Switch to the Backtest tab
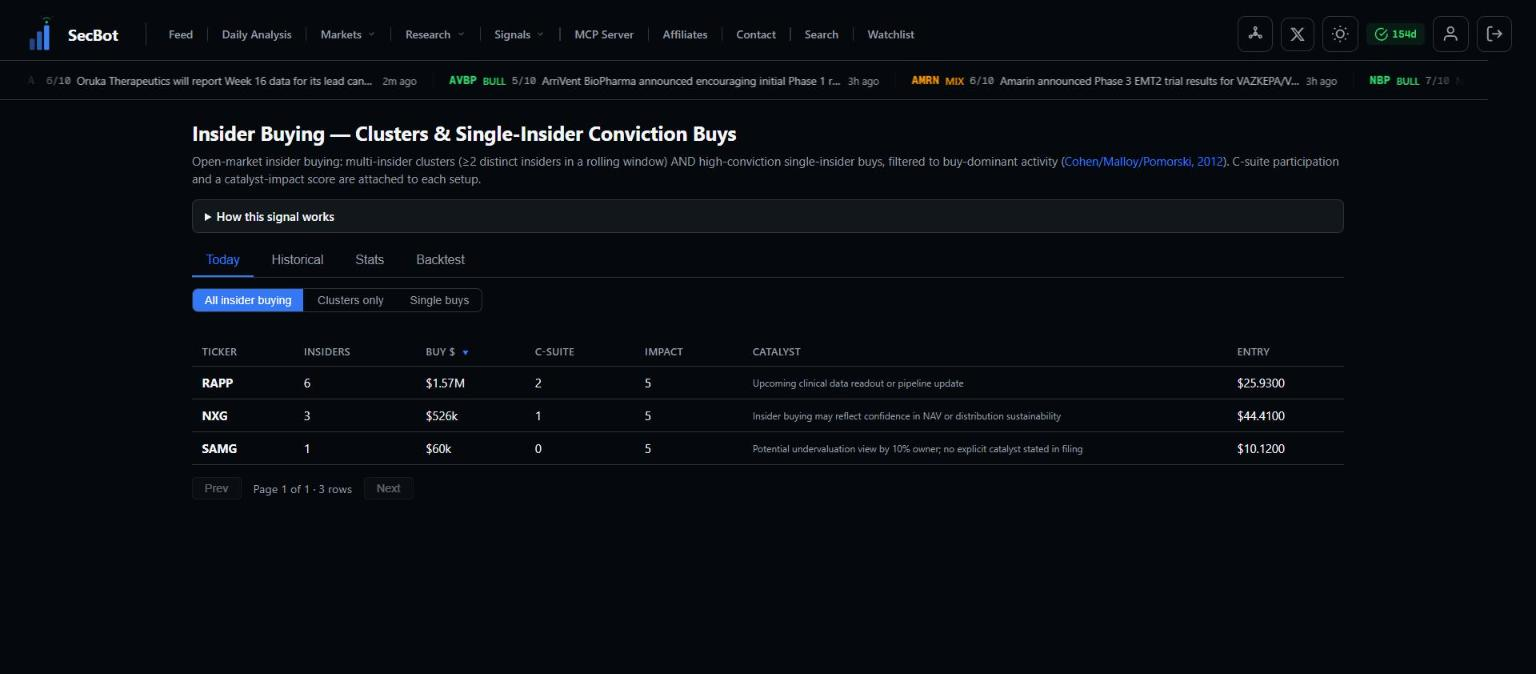 [x=440, y=259]
